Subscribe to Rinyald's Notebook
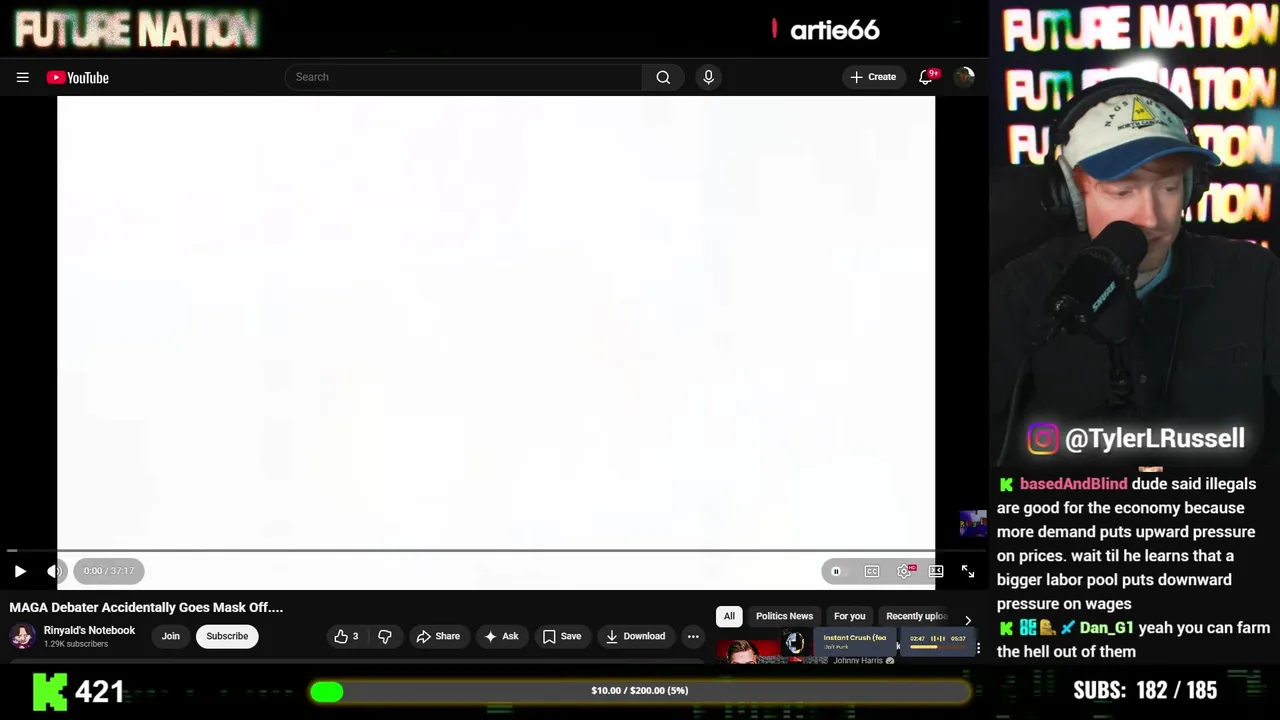 pos(227,636)
